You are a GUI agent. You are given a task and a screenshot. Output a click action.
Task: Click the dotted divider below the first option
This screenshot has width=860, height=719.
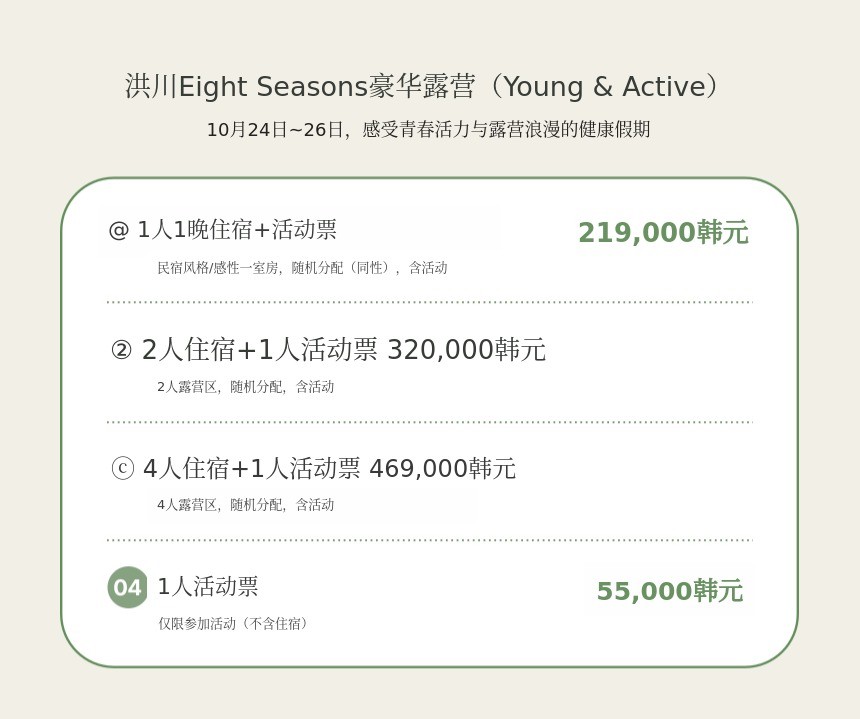pos(430,301)
